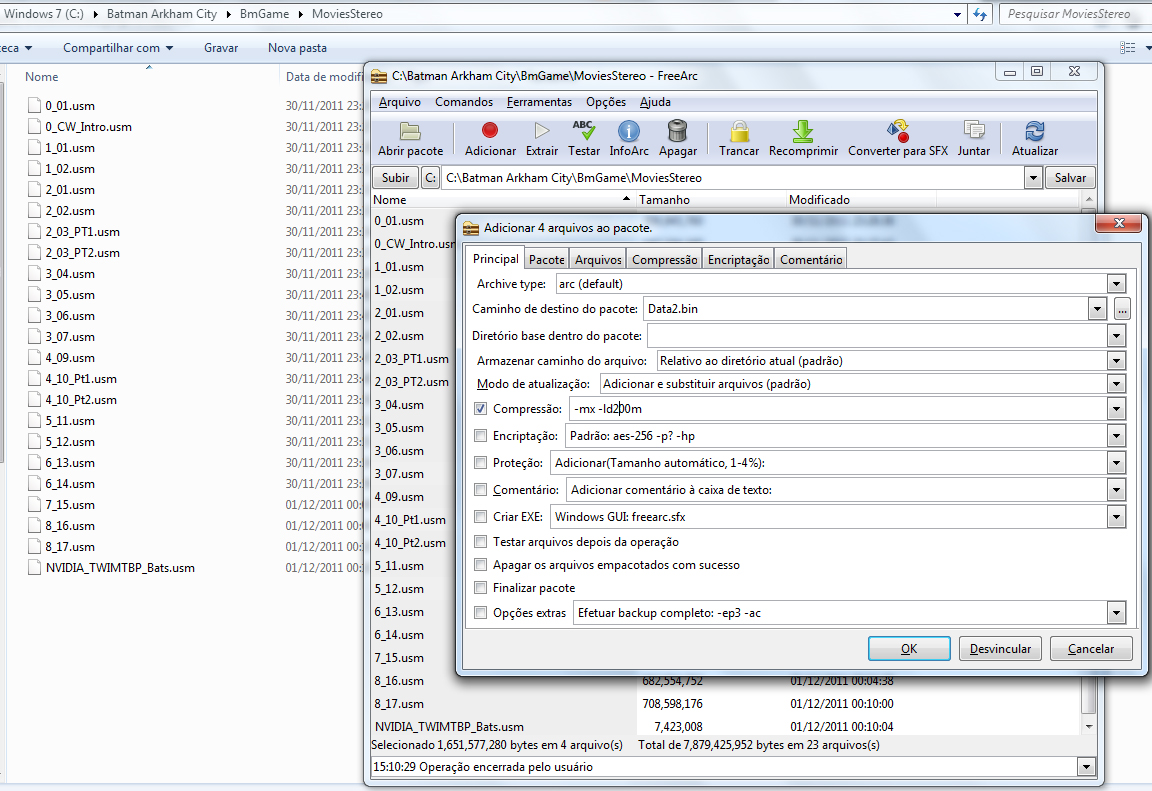Click file icon of 0_01.usm in Explorer
The width and height of the screenshot is (1152, 791).
34,105
